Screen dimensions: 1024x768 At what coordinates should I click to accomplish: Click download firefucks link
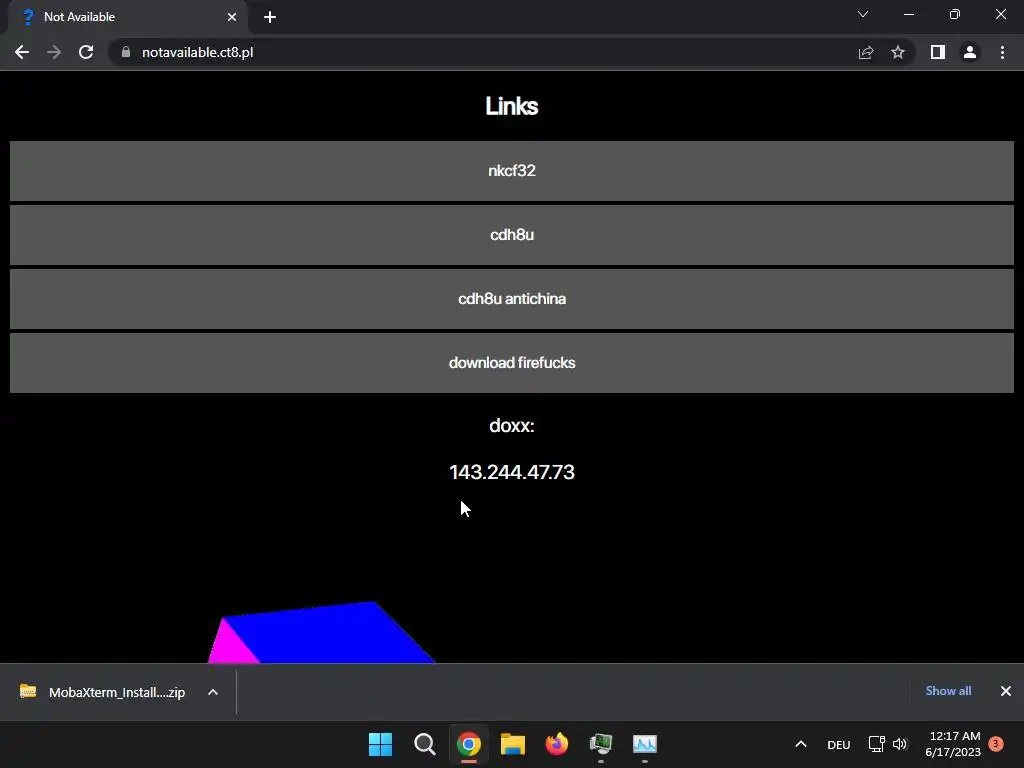click(x=512, y=363)
